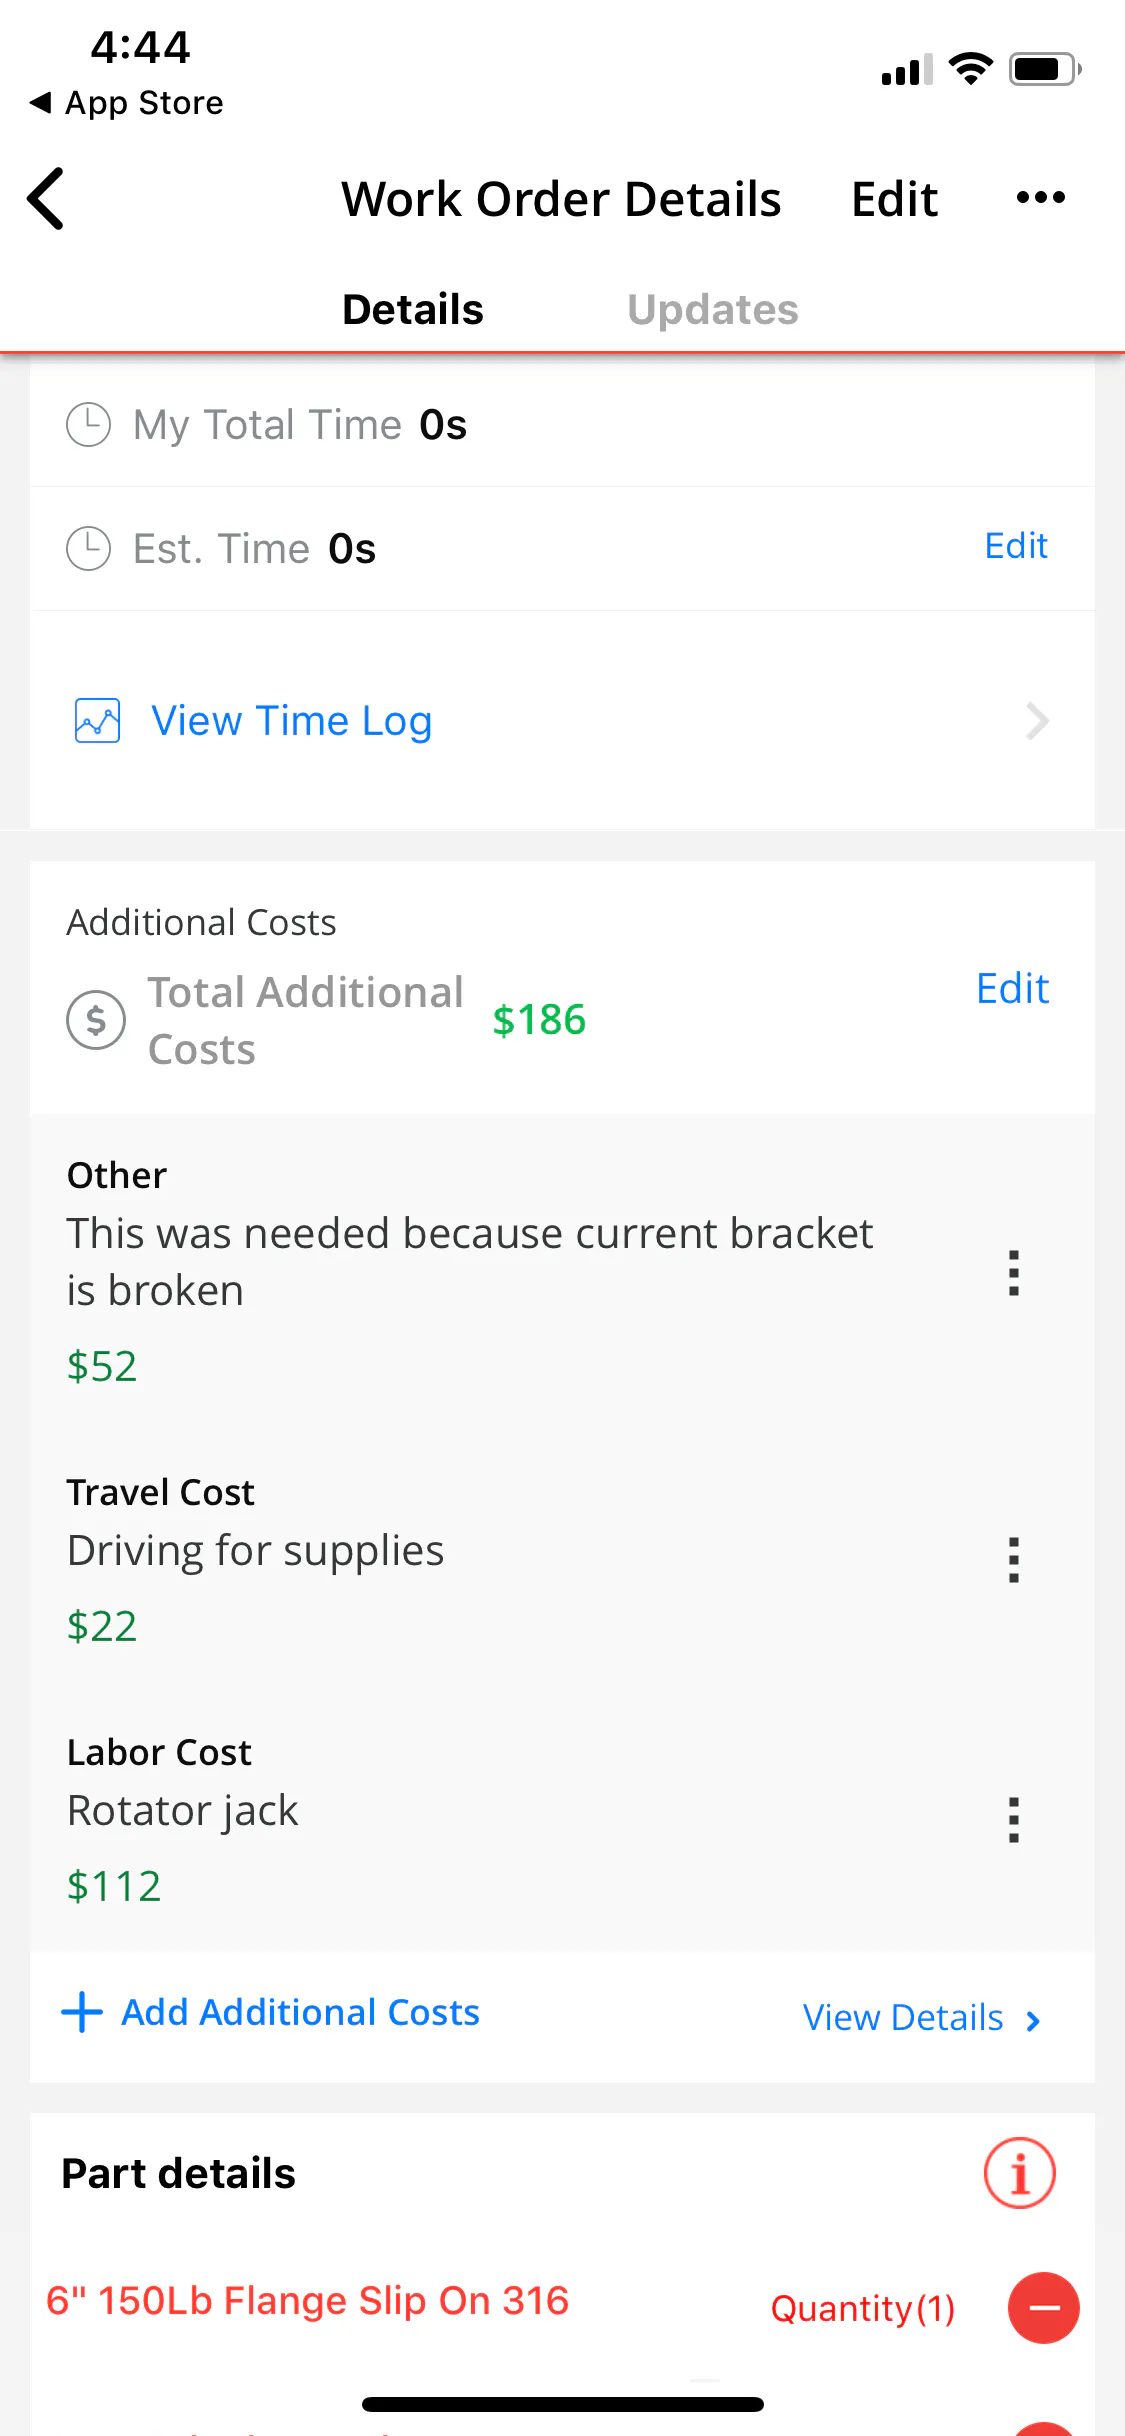Open View Details for additional costs
This screenshot has width=1125, height=2436.
[x=921, y=2018]
